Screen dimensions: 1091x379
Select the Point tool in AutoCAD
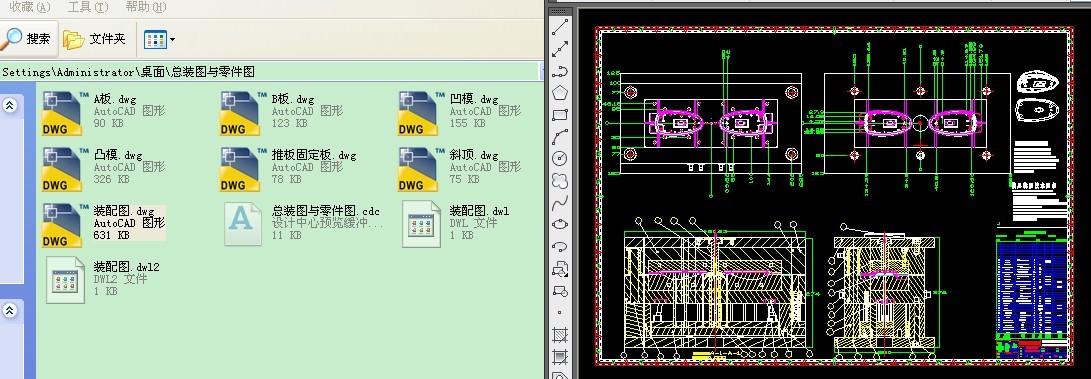[559, 313]
